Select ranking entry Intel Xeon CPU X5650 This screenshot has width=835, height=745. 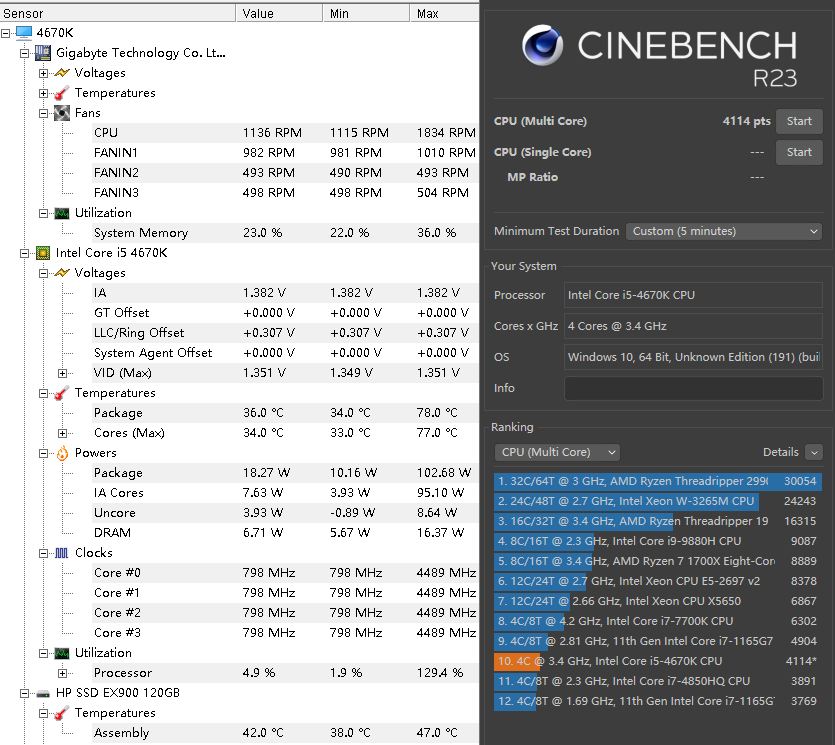pyautogui.click(x=658, y=601)
